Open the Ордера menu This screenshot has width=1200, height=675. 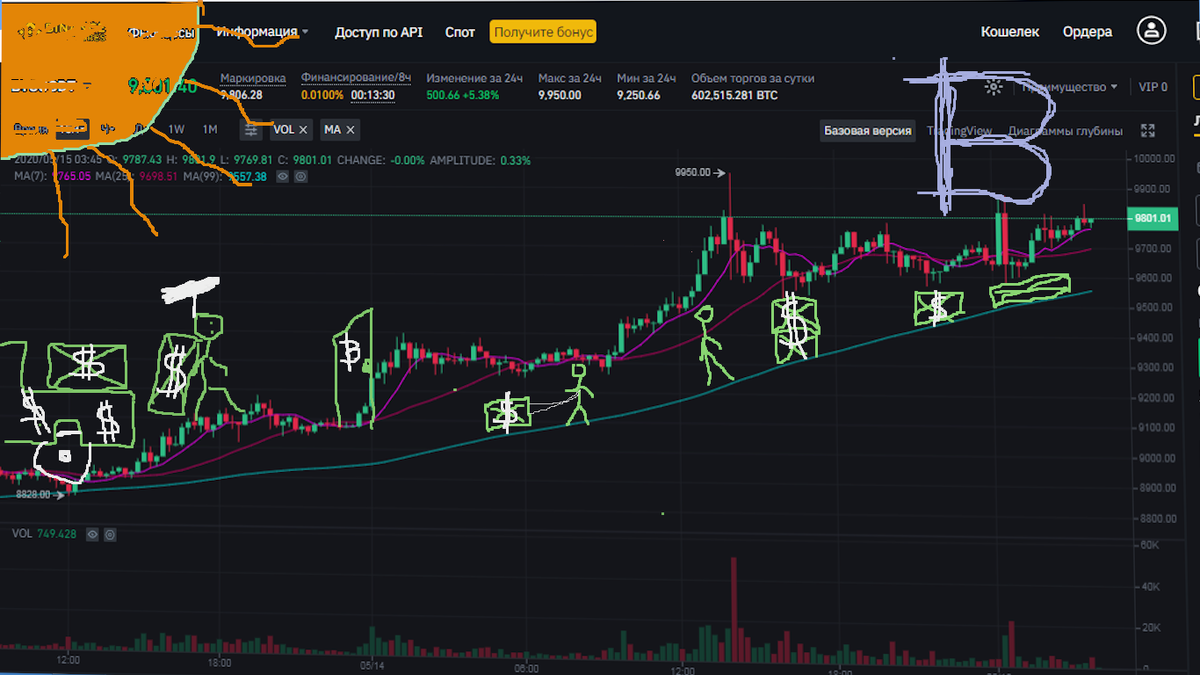[x=1087, y=32]
